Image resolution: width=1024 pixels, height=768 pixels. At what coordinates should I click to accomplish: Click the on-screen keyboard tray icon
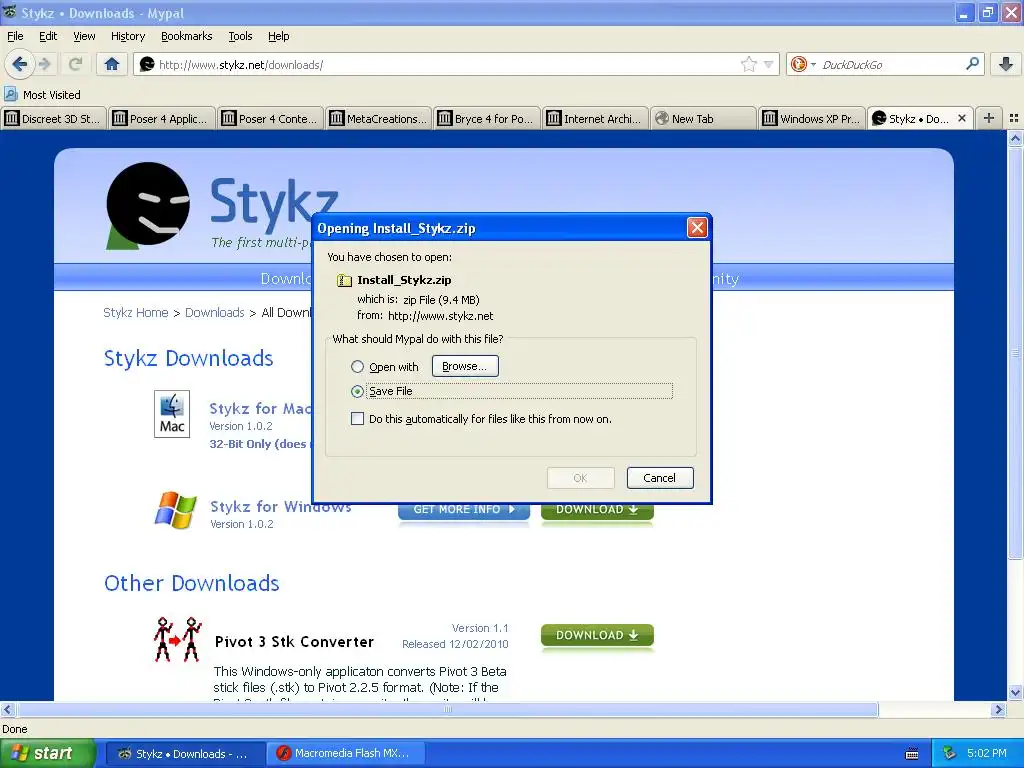[x=912, y=754]
